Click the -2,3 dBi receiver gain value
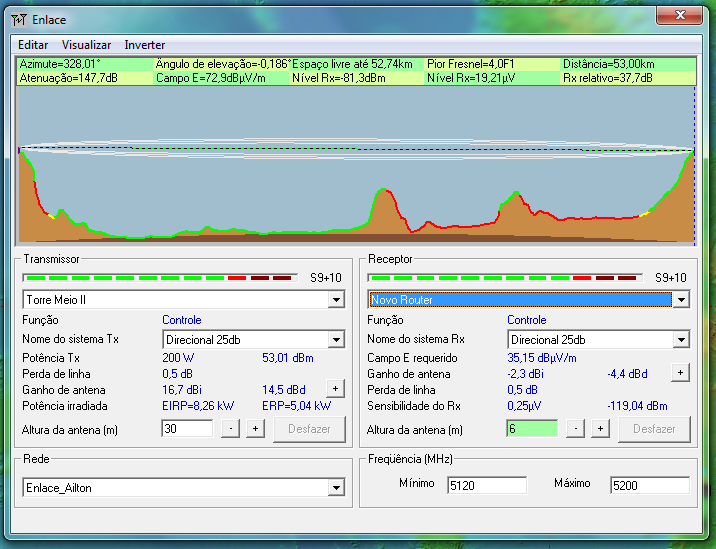This screenshot has height=549, width=716. [x=525, y=374]
